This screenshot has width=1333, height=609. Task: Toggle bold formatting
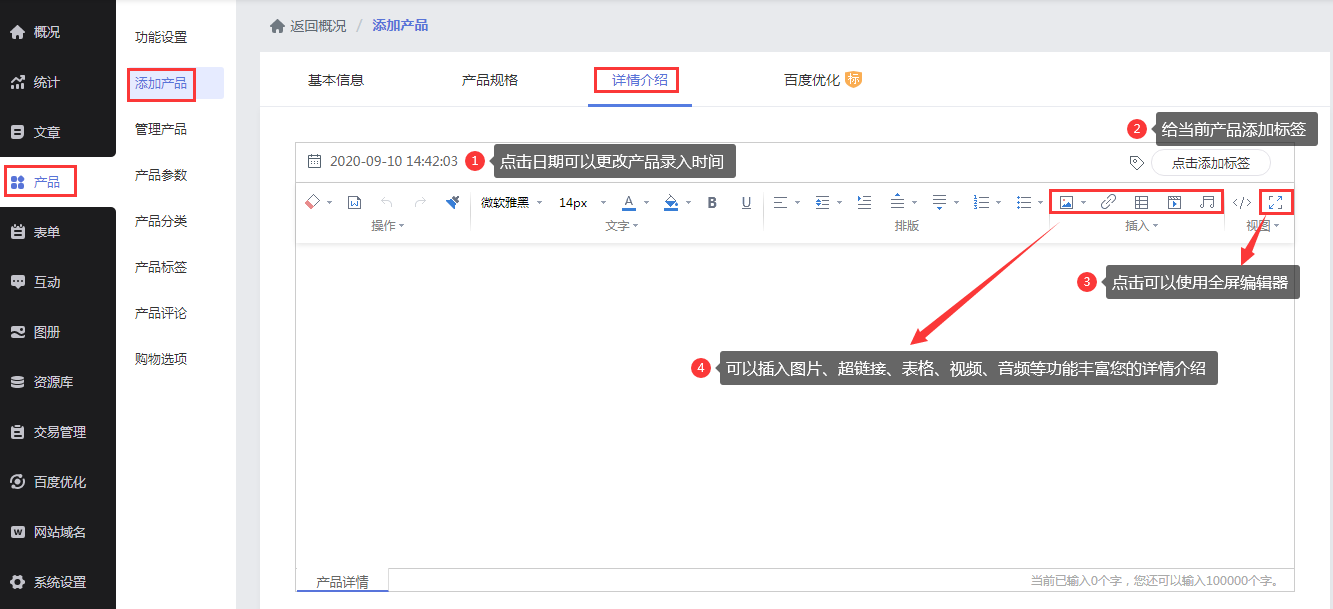pos(712,202)
